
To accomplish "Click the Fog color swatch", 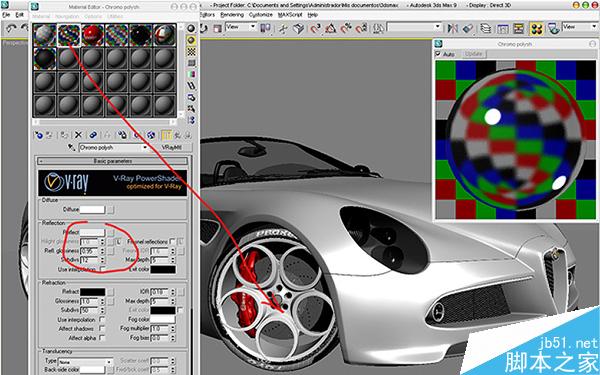I will pos(163,319).
